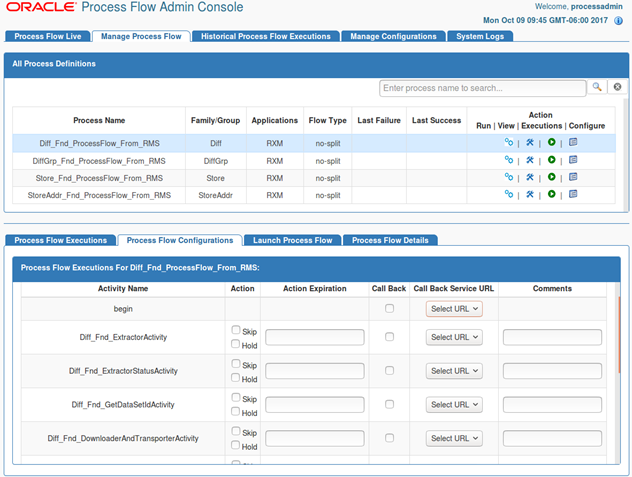
Task: Click Action Expiration field for Diff_Fnd_GetDataSetIdActivity
Action: click(315, 405)
